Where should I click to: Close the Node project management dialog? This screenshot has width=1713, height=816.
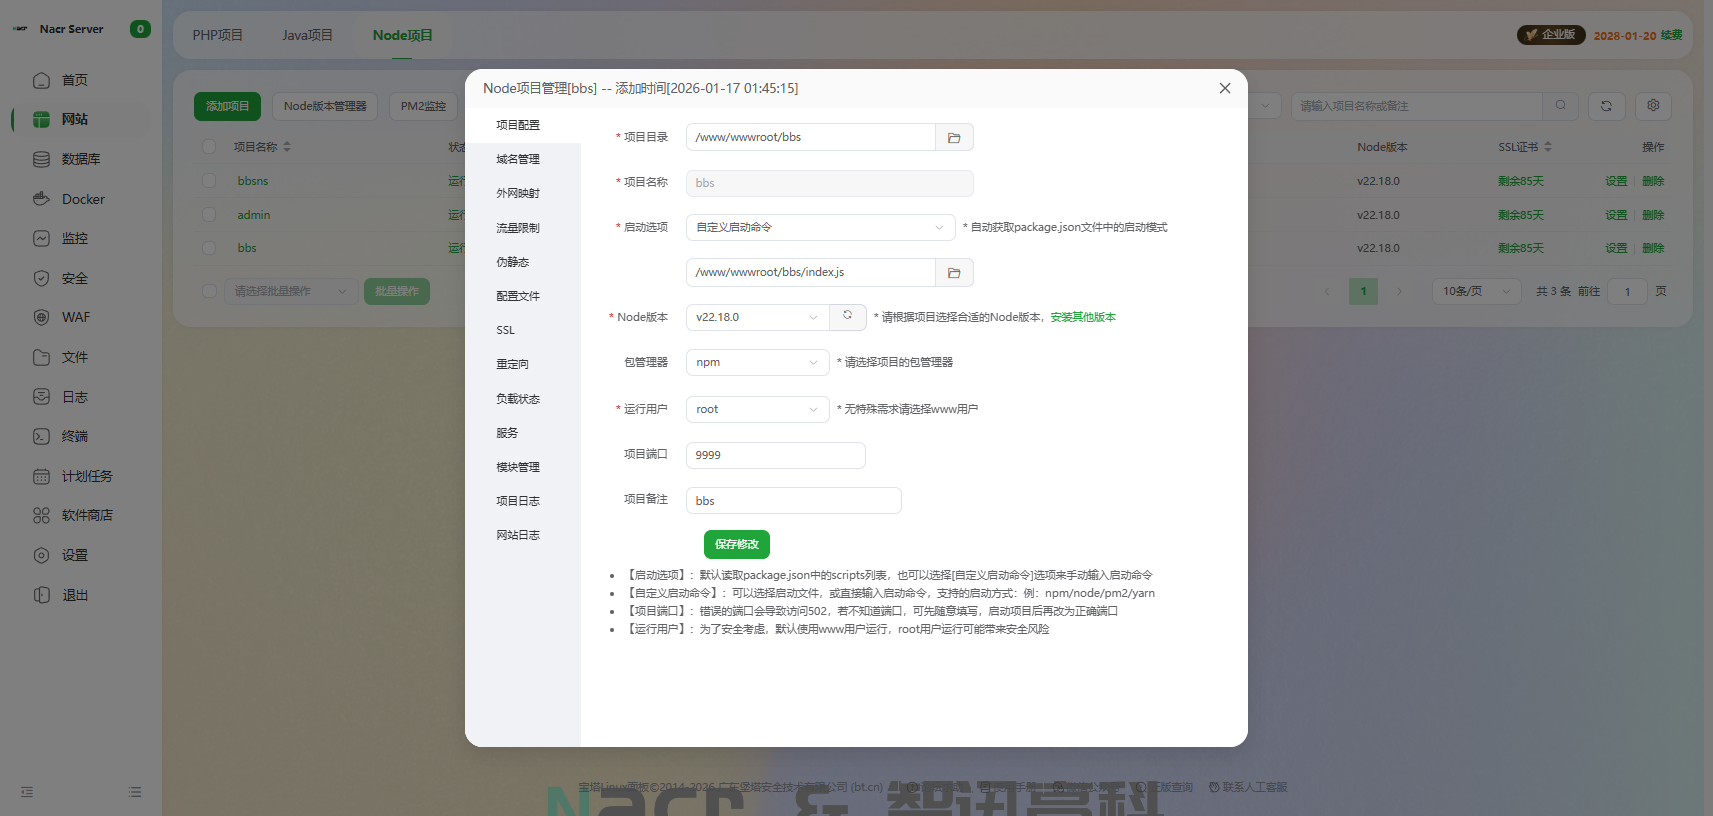(x=1225, y=88)
